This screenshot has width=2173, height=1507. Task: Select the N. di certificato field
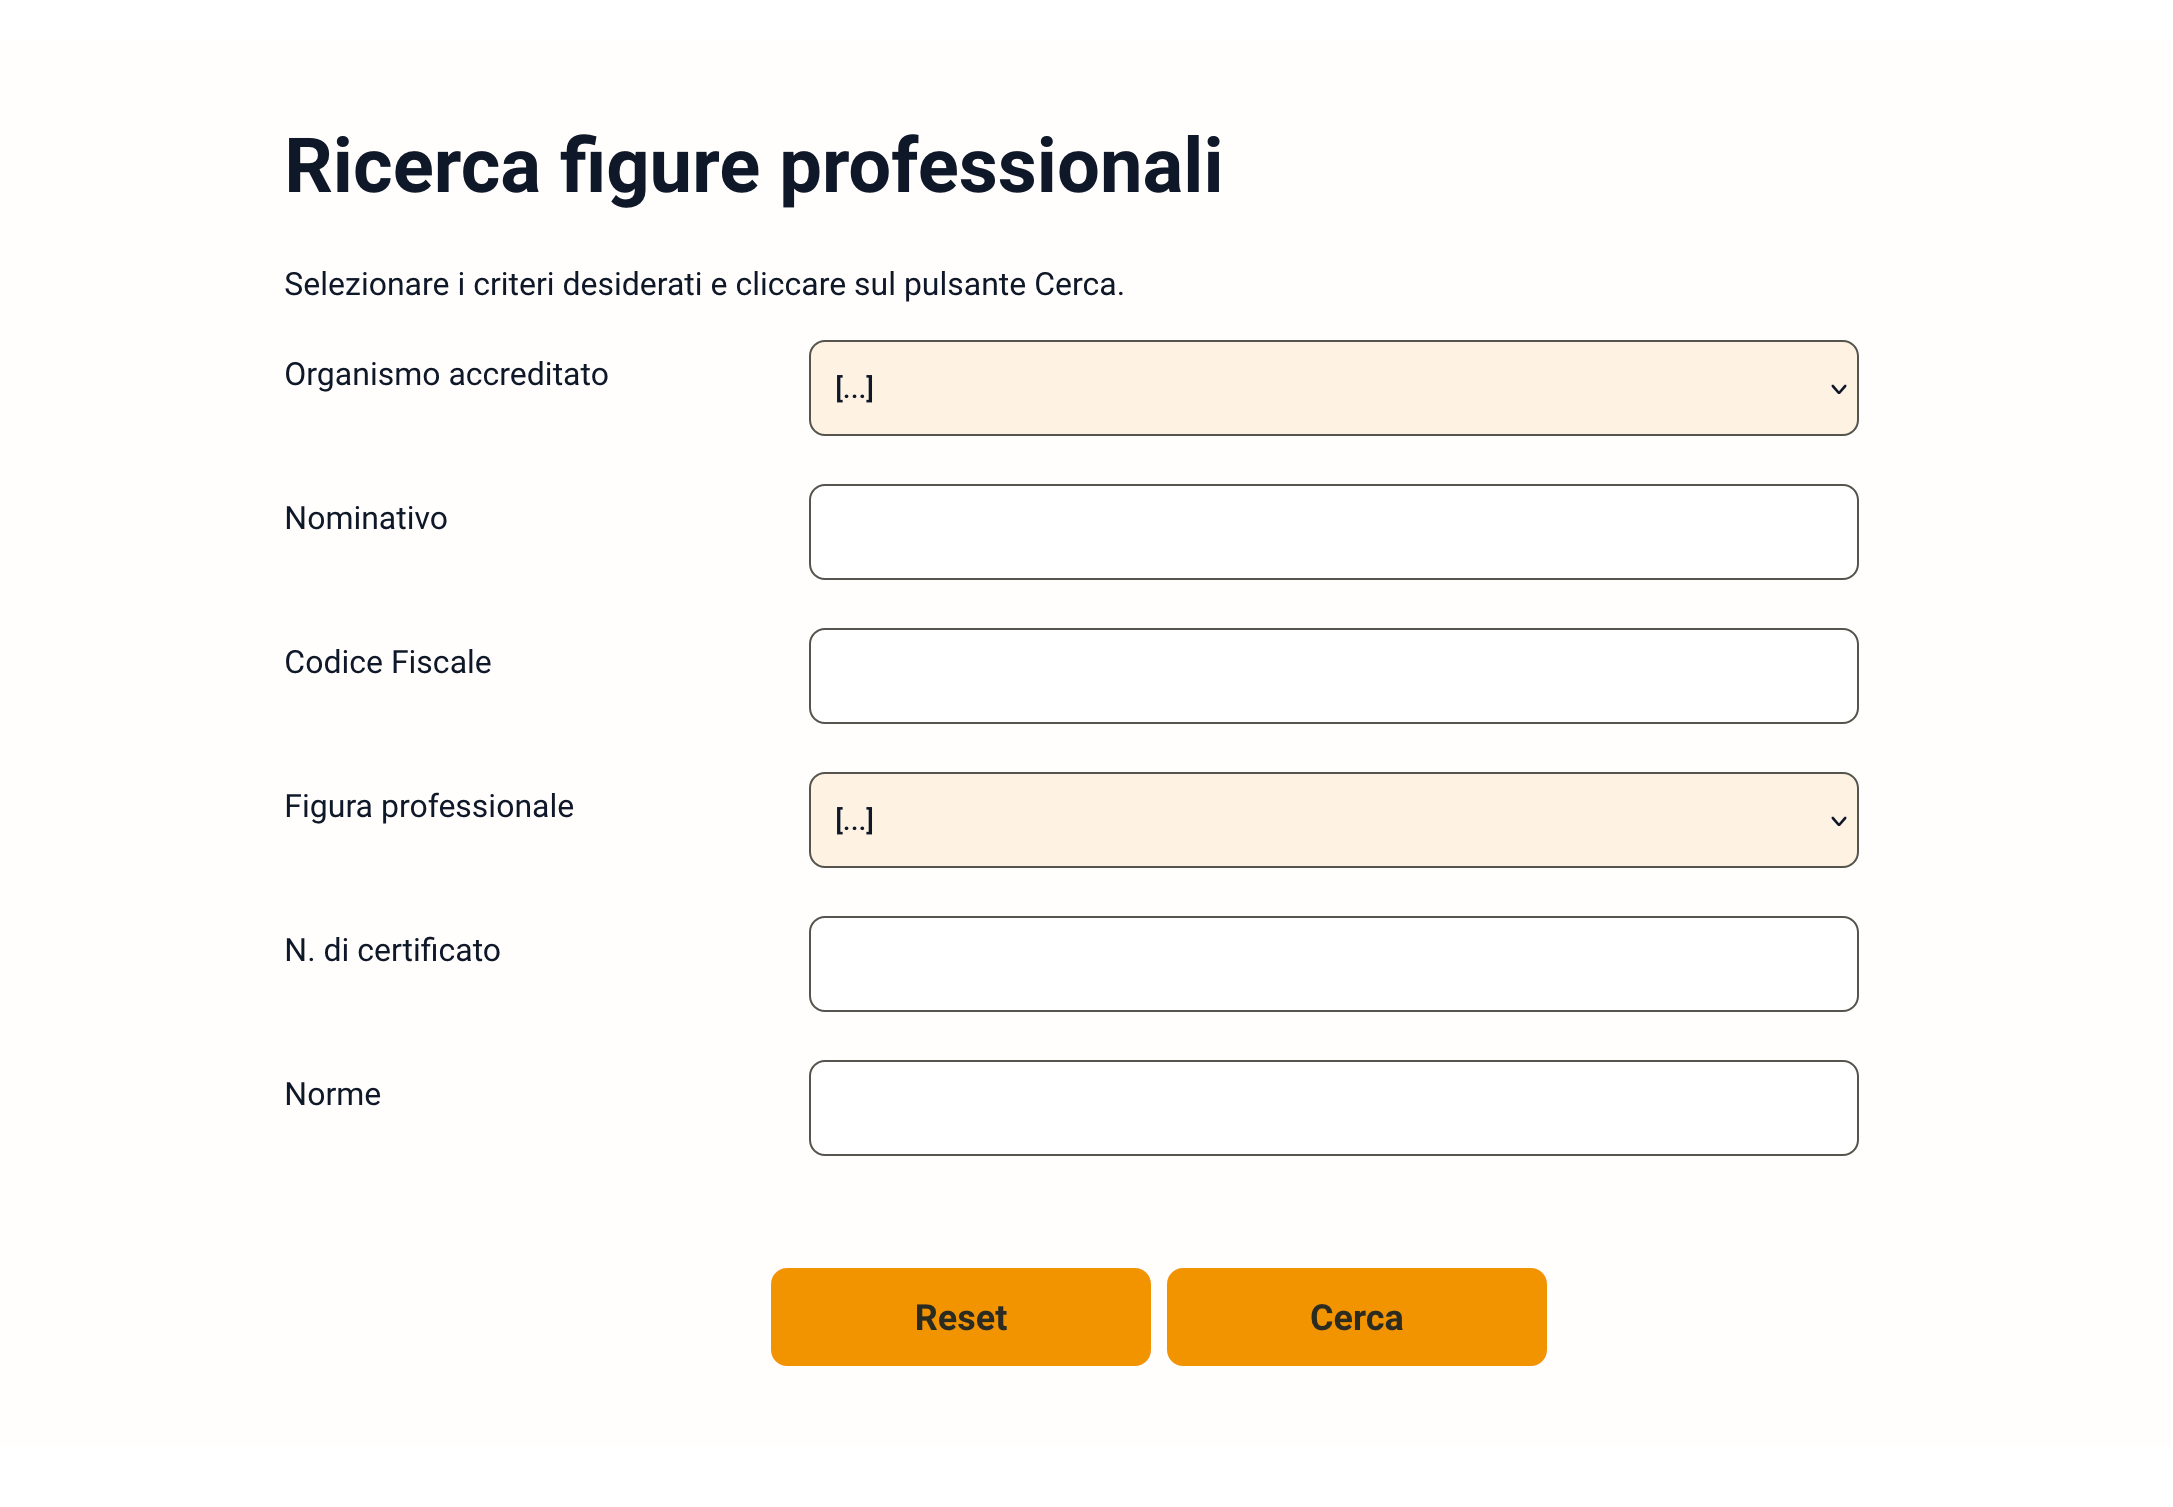pyautogui.click(x=1332, y=964)
